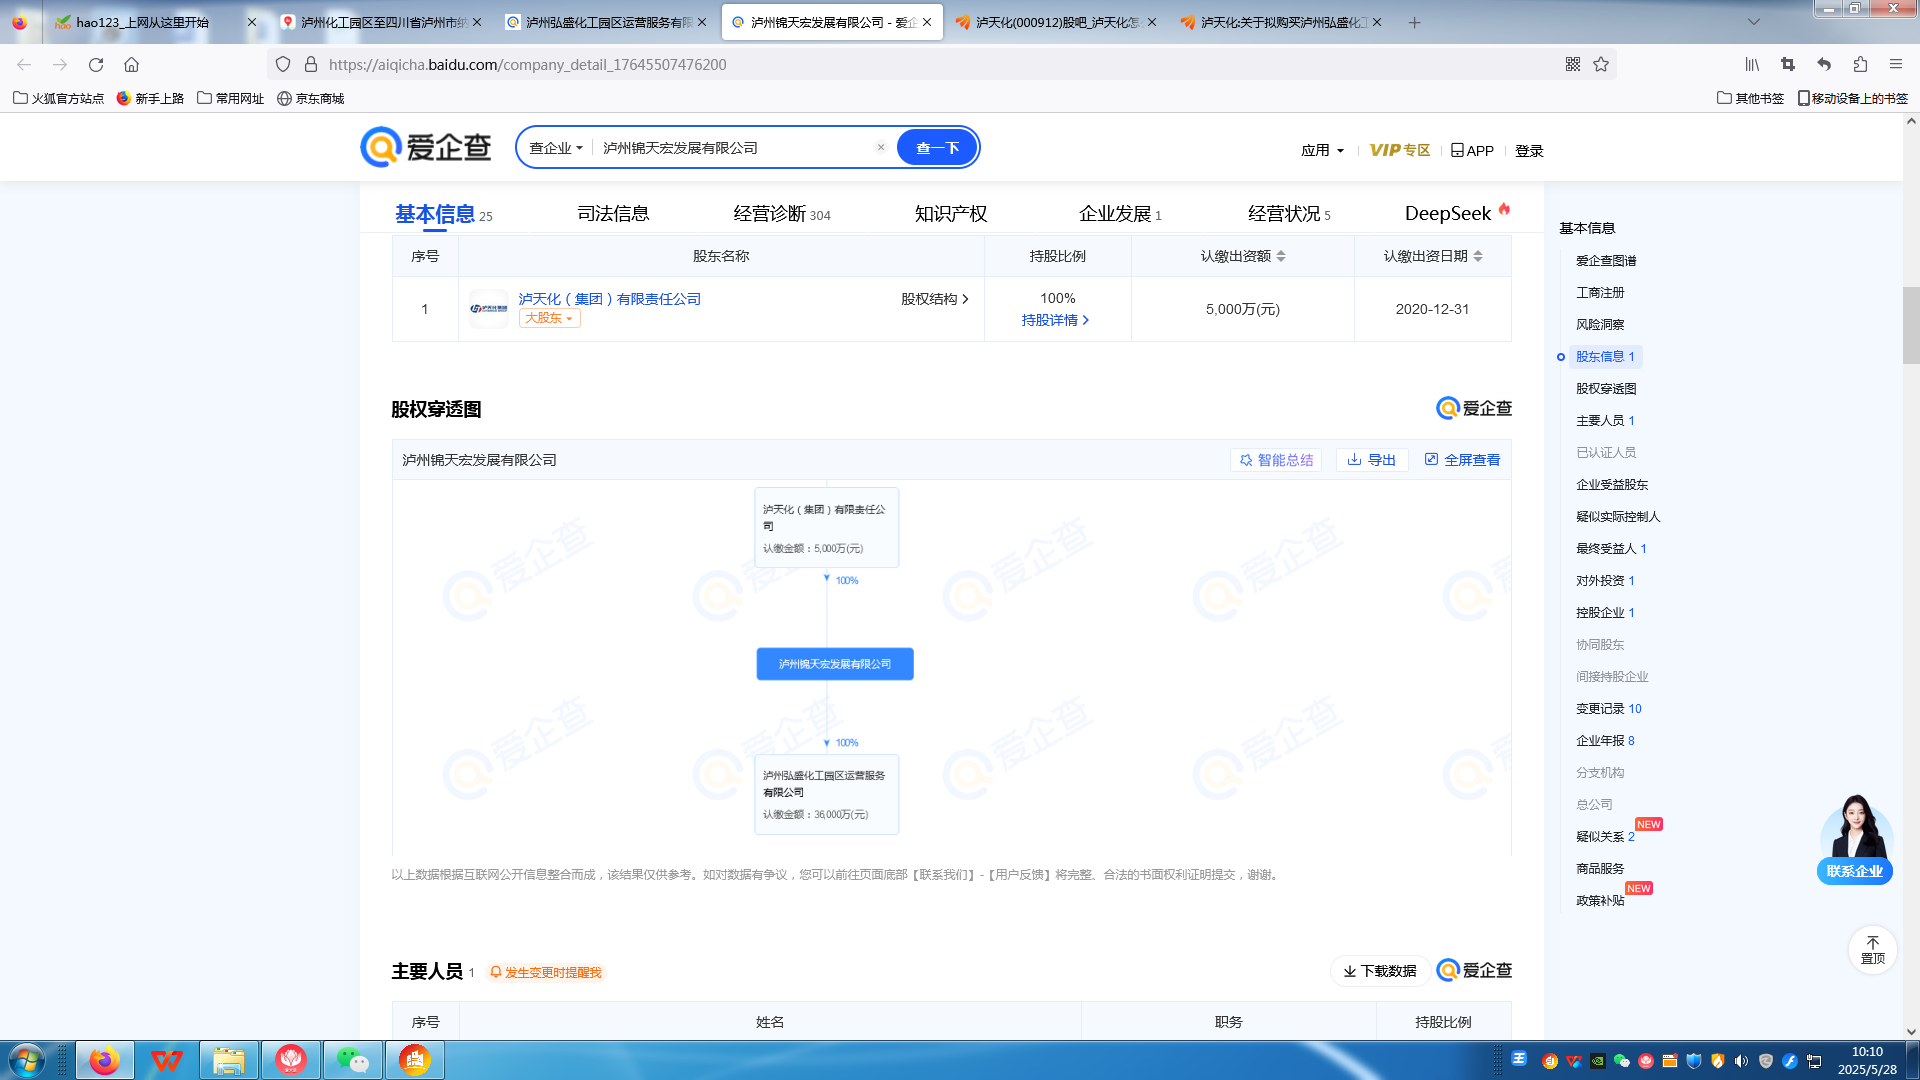The height and width of the screenshot is (1080, 1920).
Task: Open the library bookmarks icon in toolbar
Action: point(1752,65)
